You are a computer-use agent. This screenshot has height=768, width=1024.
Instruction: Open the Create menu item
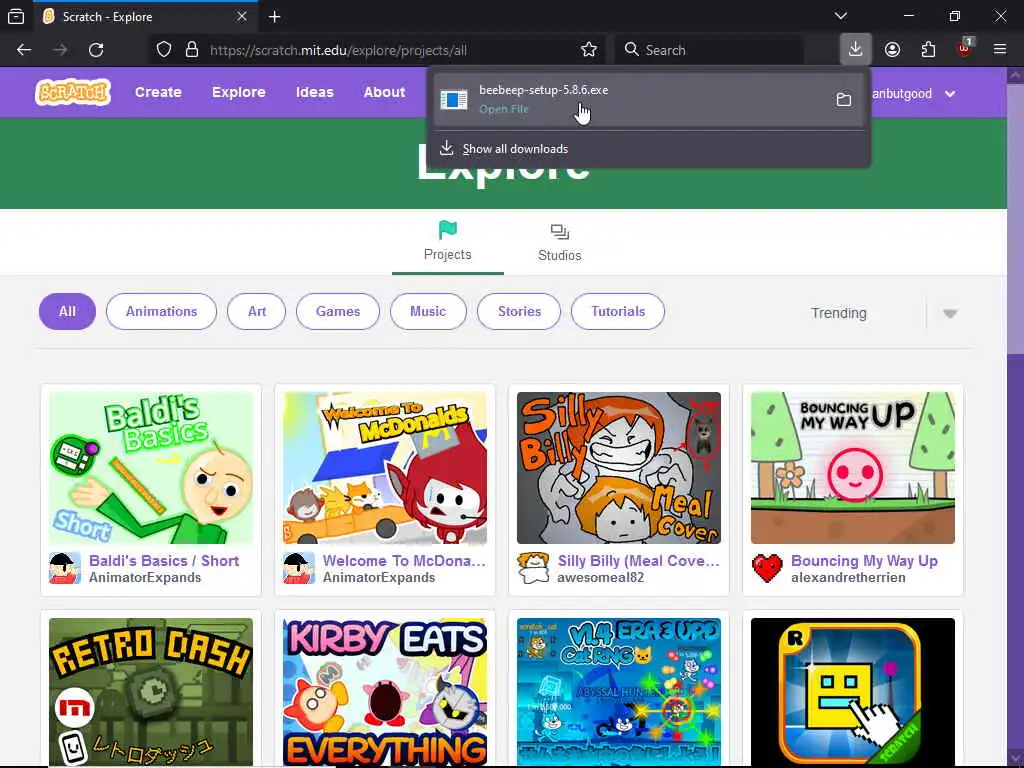click(158, 92)
